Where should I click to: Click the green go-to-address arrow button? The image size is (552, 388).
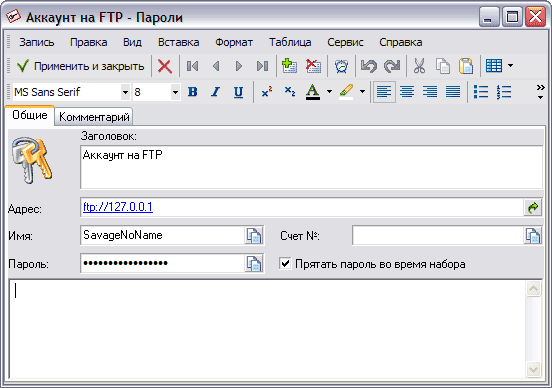pos(533,207)
